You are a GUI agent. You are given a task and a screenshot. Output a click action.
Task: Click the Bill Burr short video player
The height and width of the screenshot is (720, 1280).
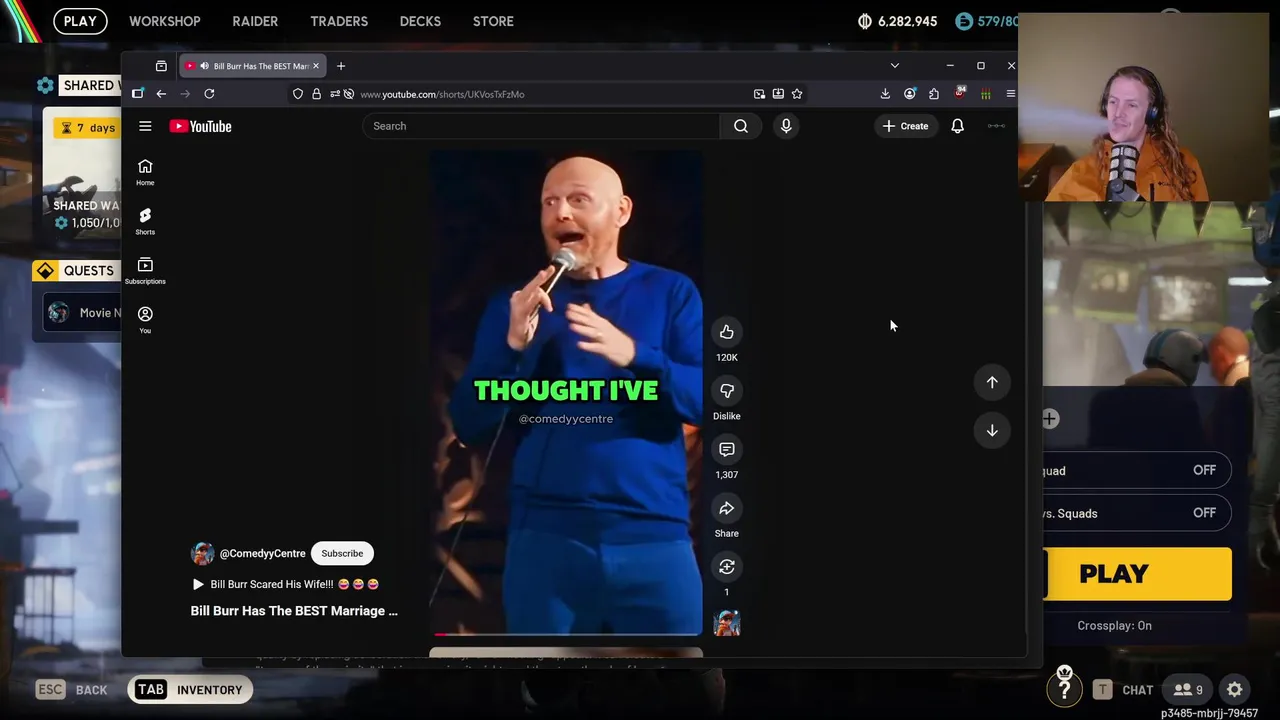coord(566,393)
